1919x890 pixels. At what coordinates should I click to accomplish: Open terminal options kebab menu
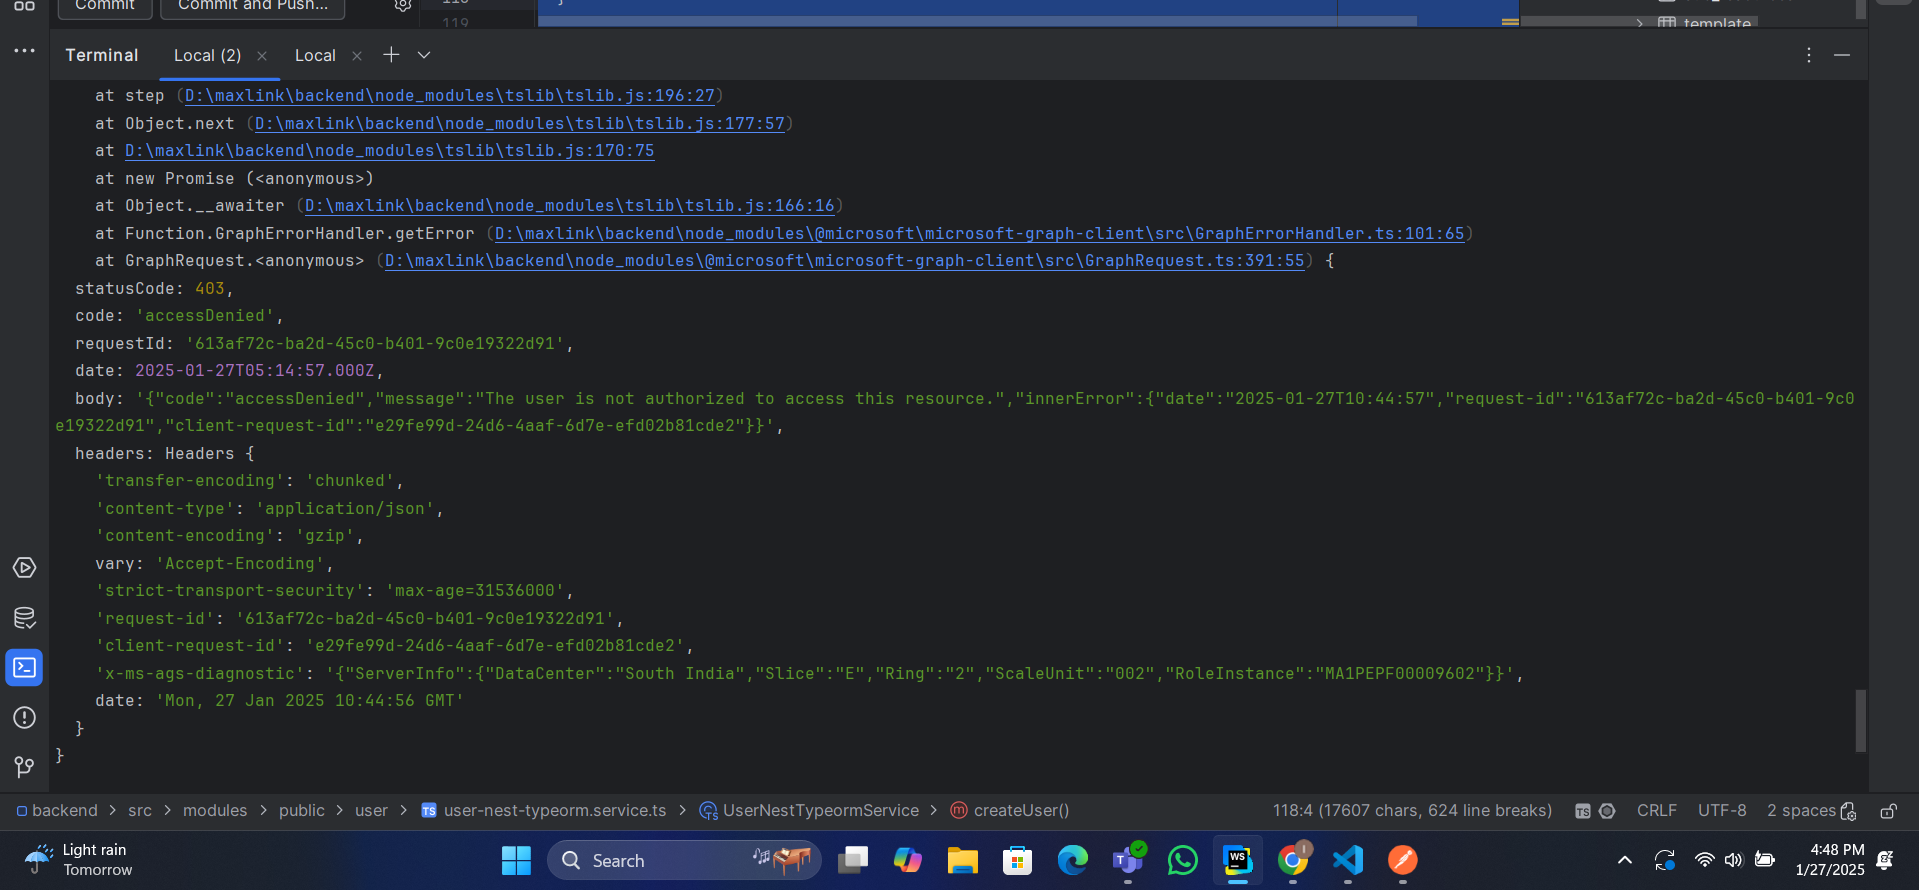[x=1808, y=55]
